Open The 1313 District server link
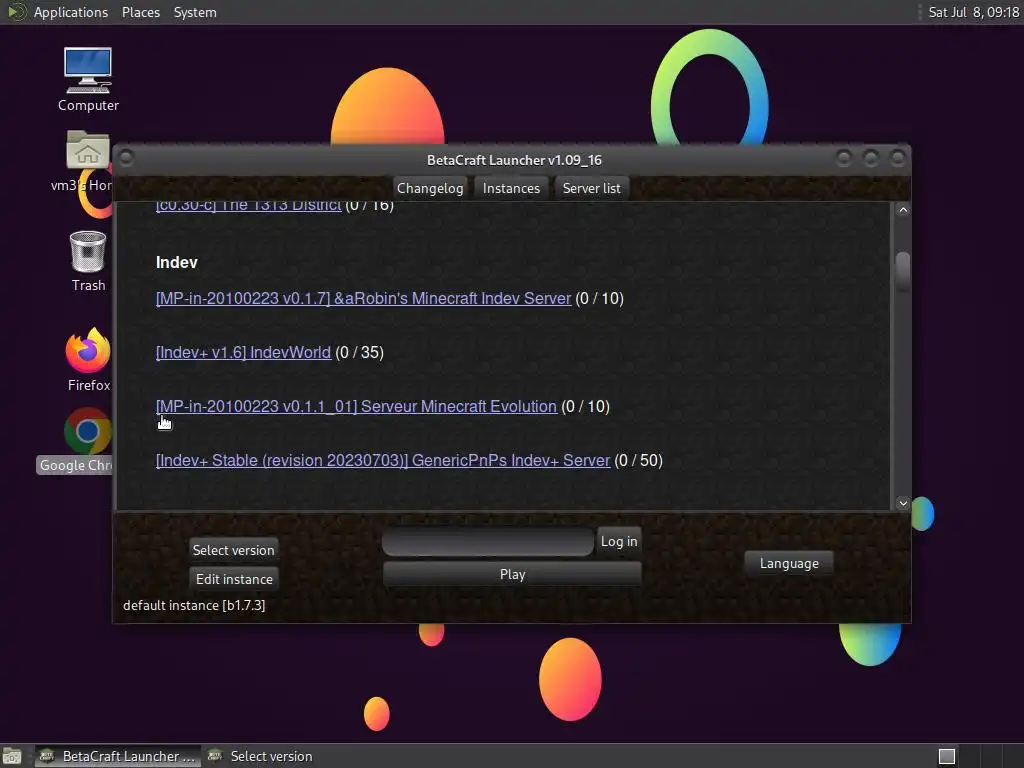The width and height of the screenshot is (1024, 768). 249,206
